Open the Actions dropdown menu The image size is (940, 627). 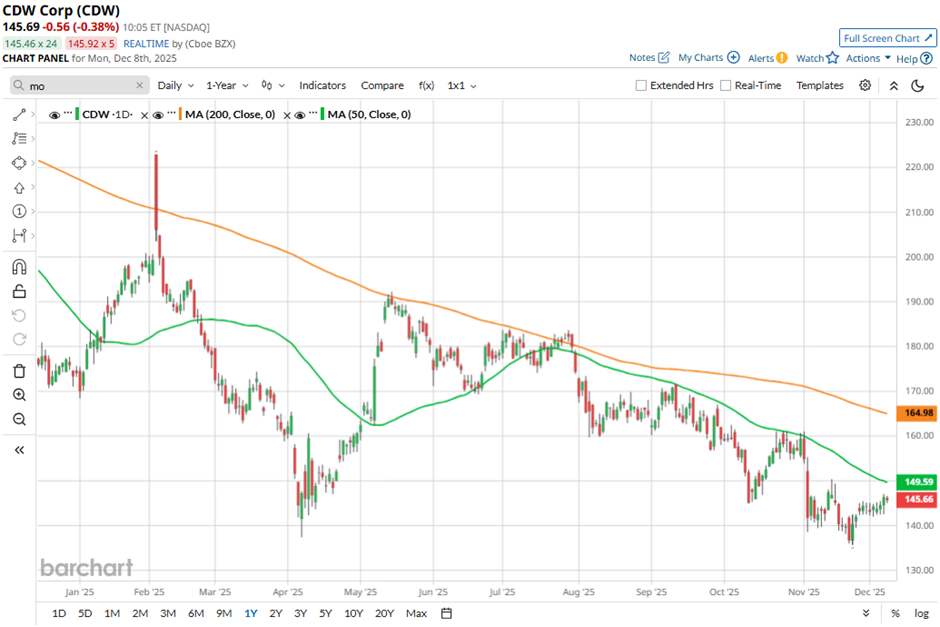868,58
